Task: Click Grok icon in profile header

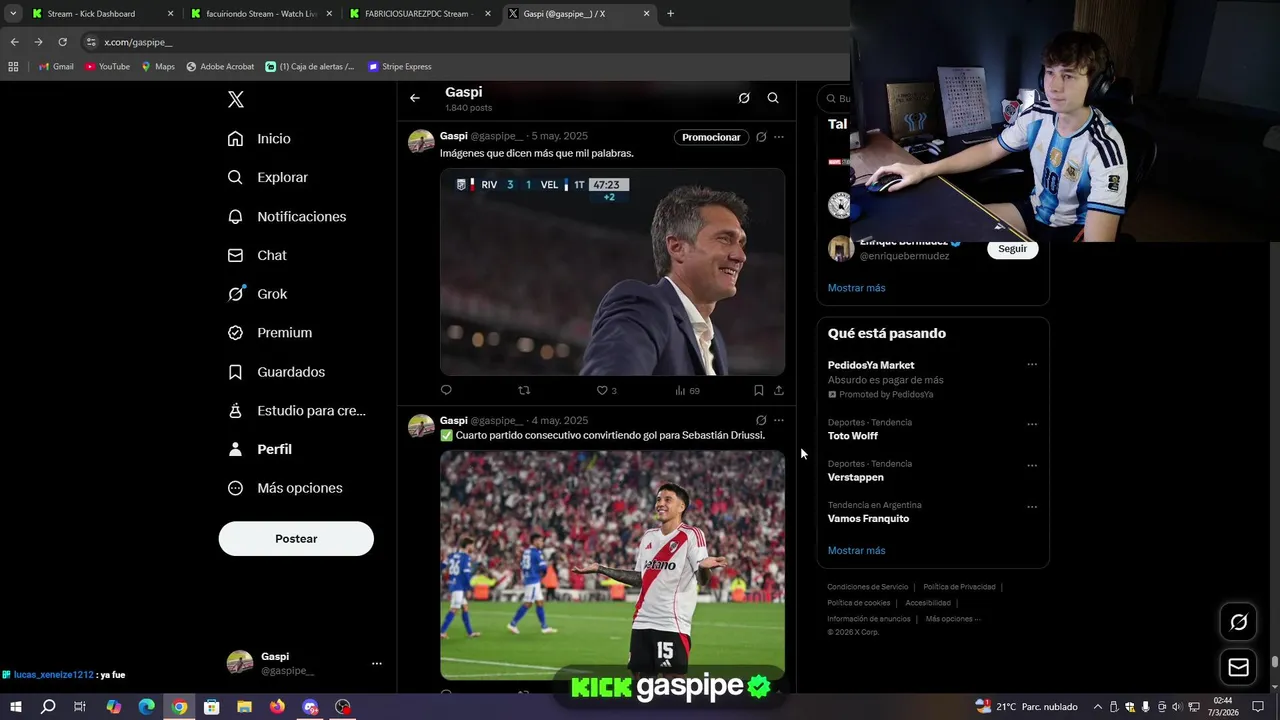Action: point(744,98)
